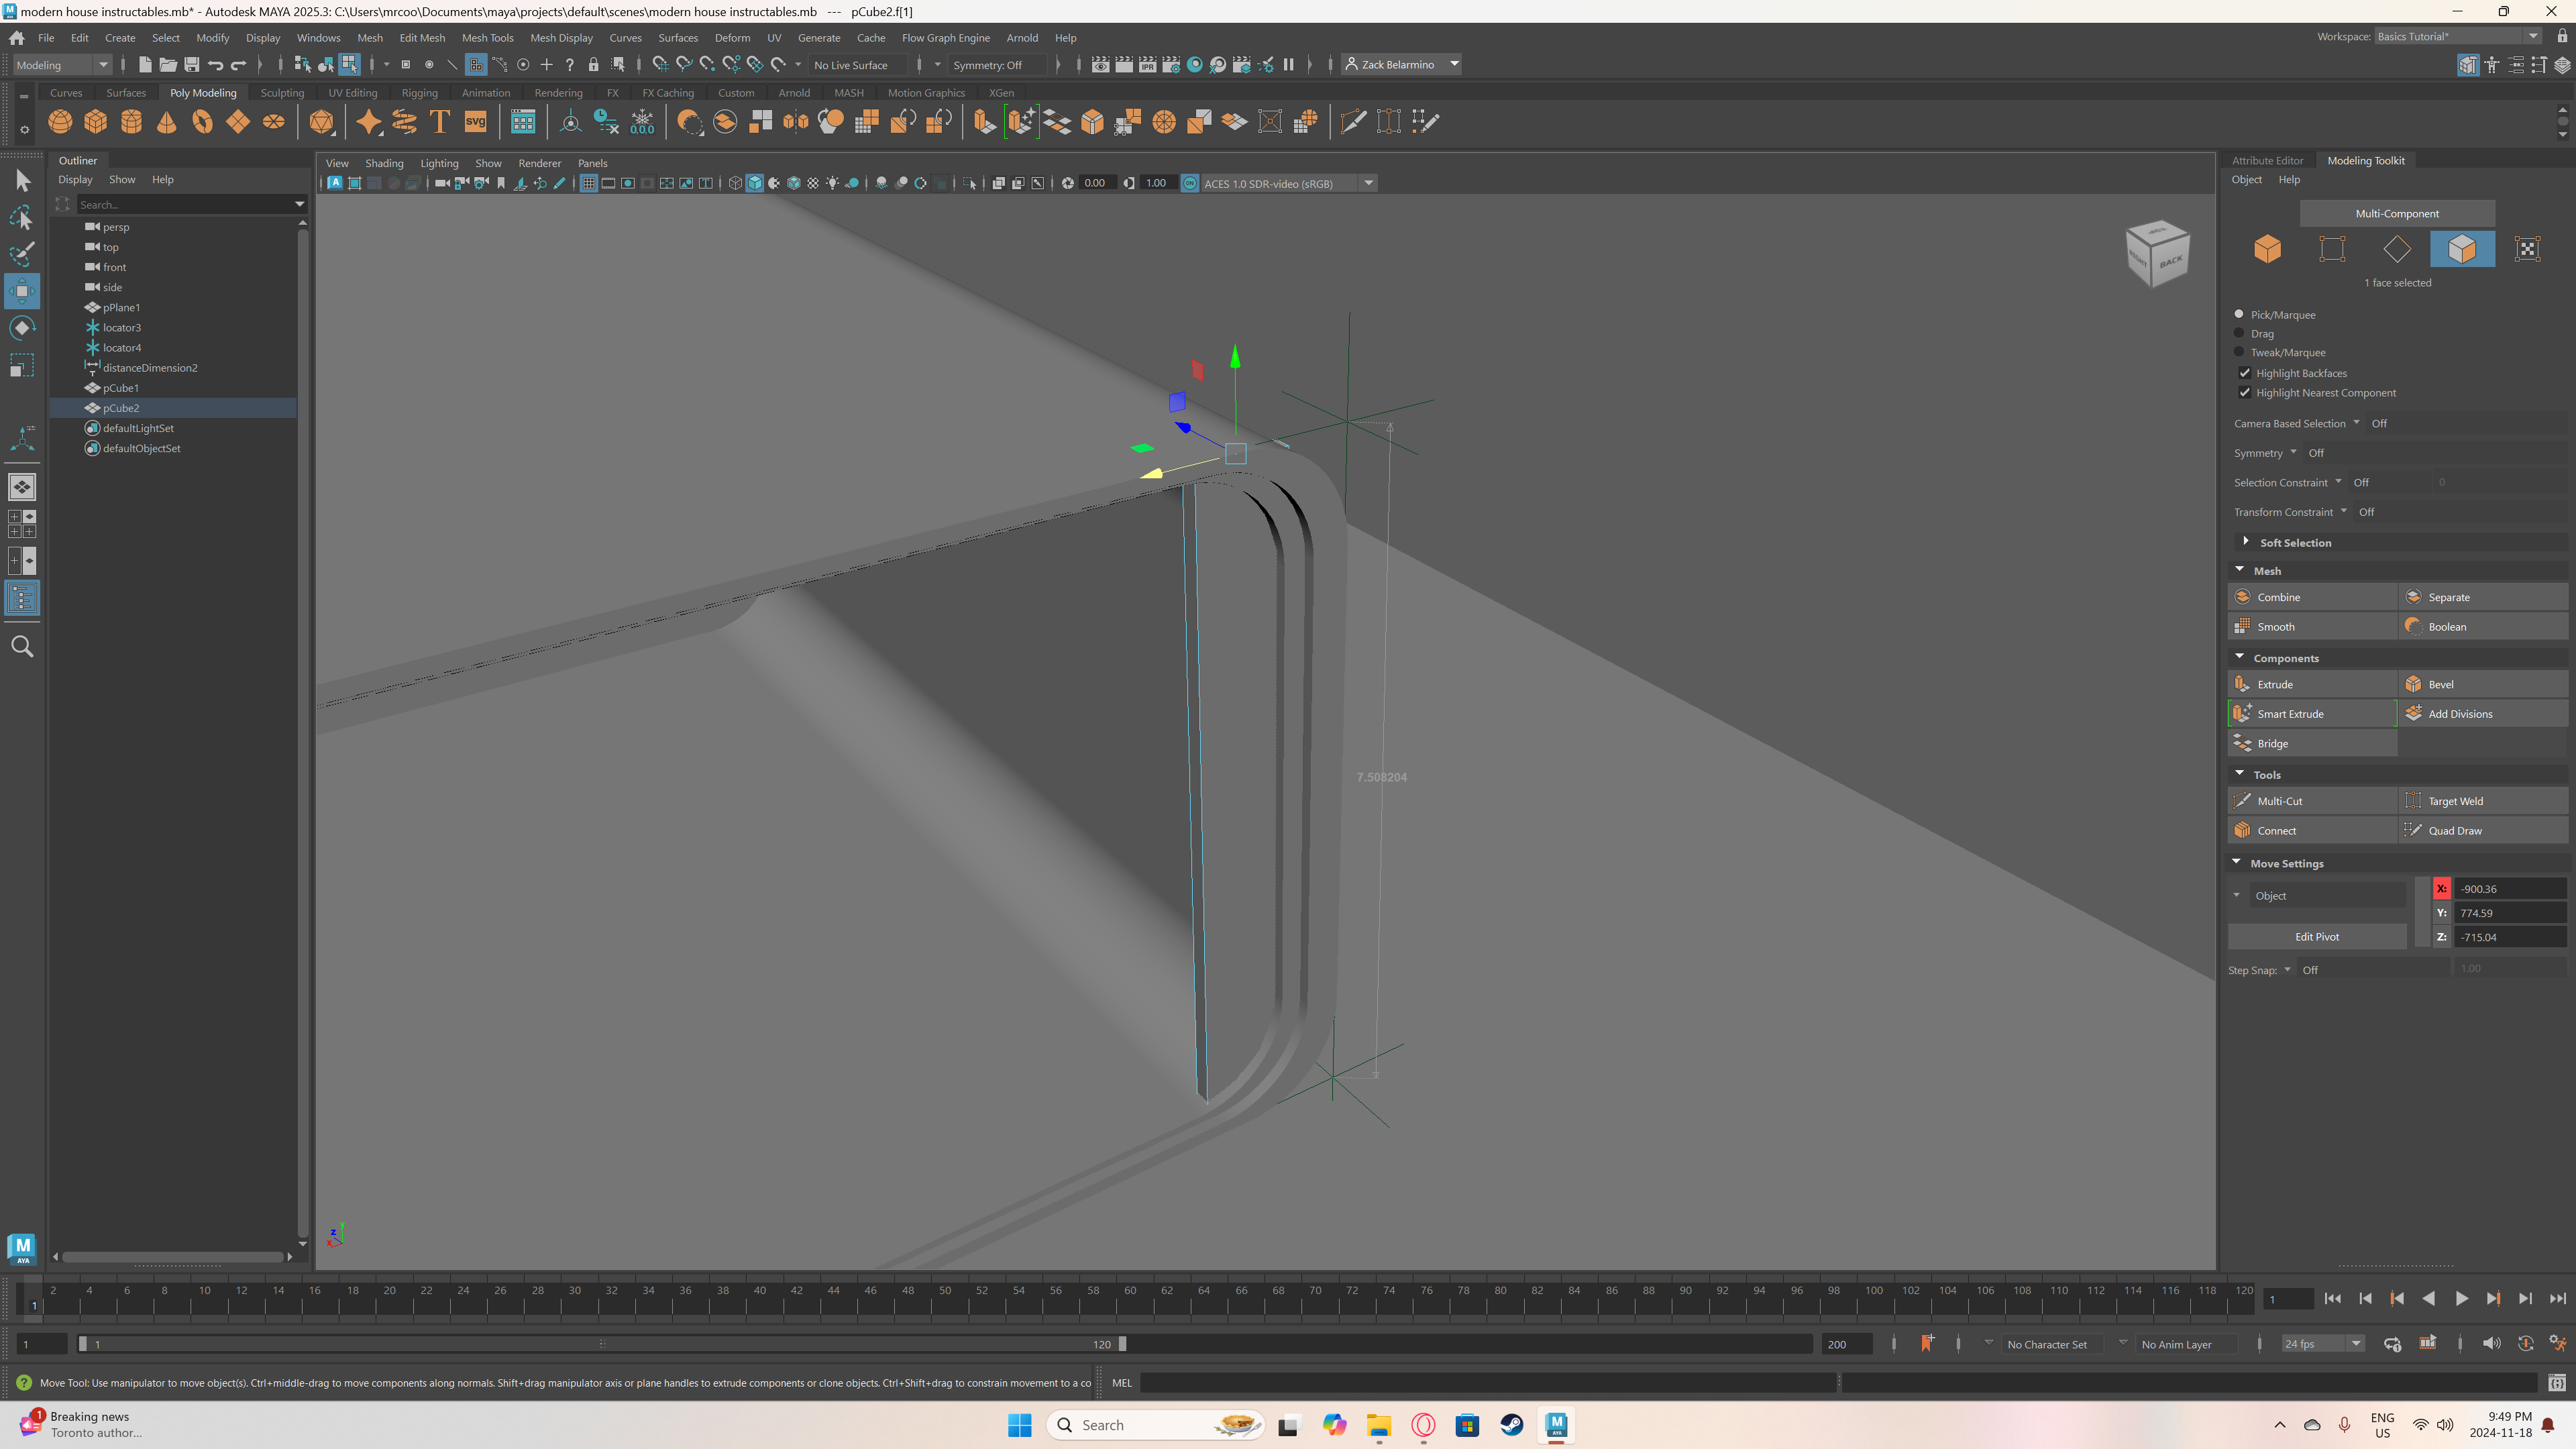Select object selection mode in Modeling Toolkit
Screen dimensions: 2576x1449
[x=2267, y=249]
